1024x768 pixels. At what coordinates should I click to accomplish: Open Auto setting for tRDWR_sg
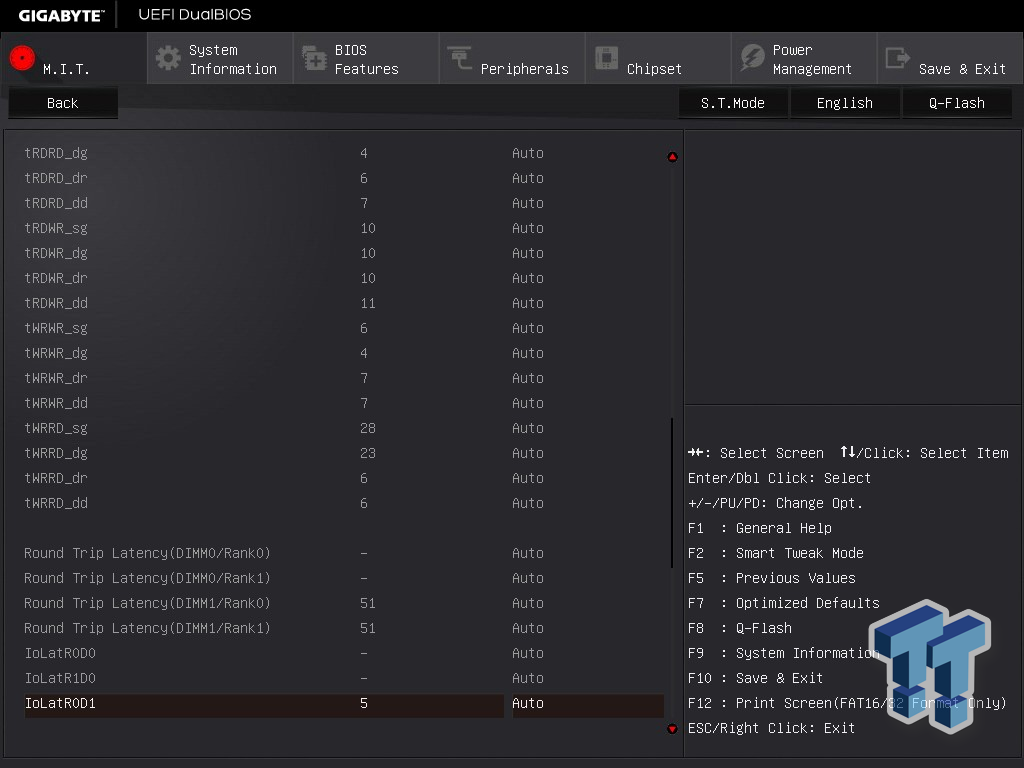pyautogui.click(x=528, y=228)
